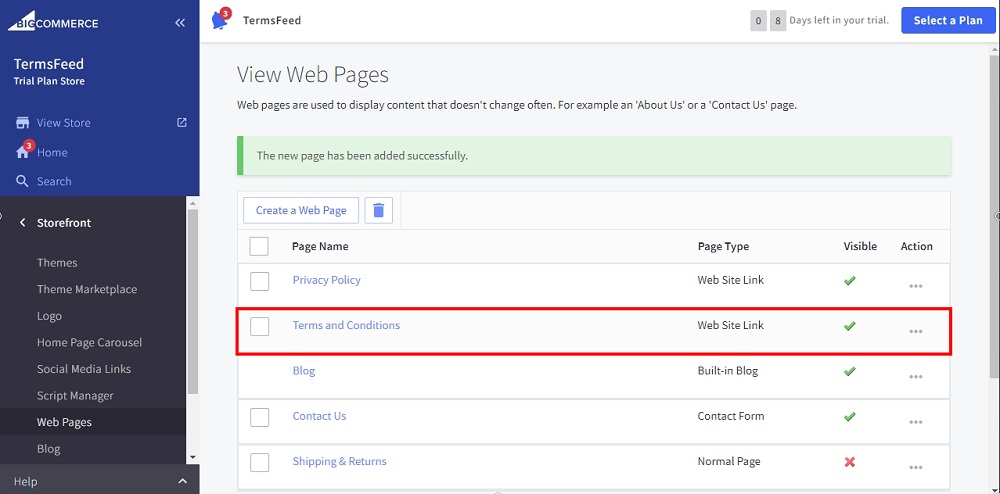Open notifications bell icon
Viewport: 1000px width, 494px height.
[220, 20]
